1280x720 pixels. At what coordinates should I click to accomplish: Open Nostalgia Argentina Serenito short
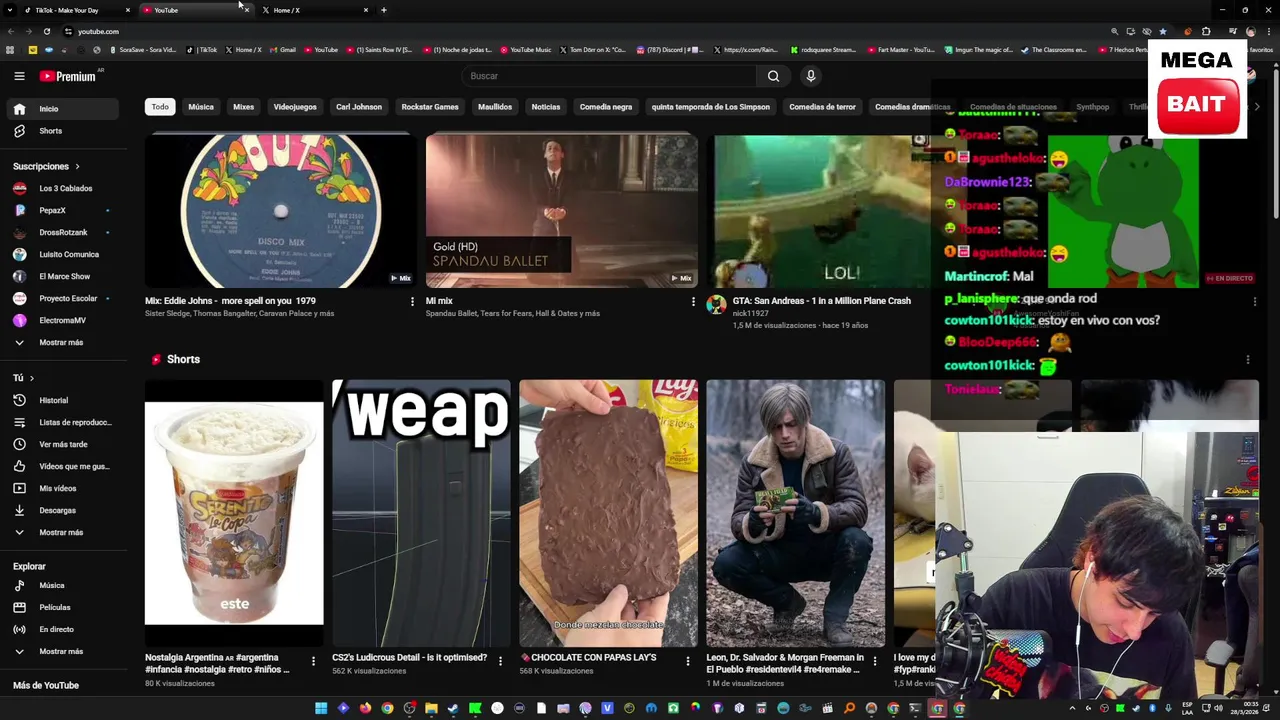pyautogui.click(x=234, y=513)
